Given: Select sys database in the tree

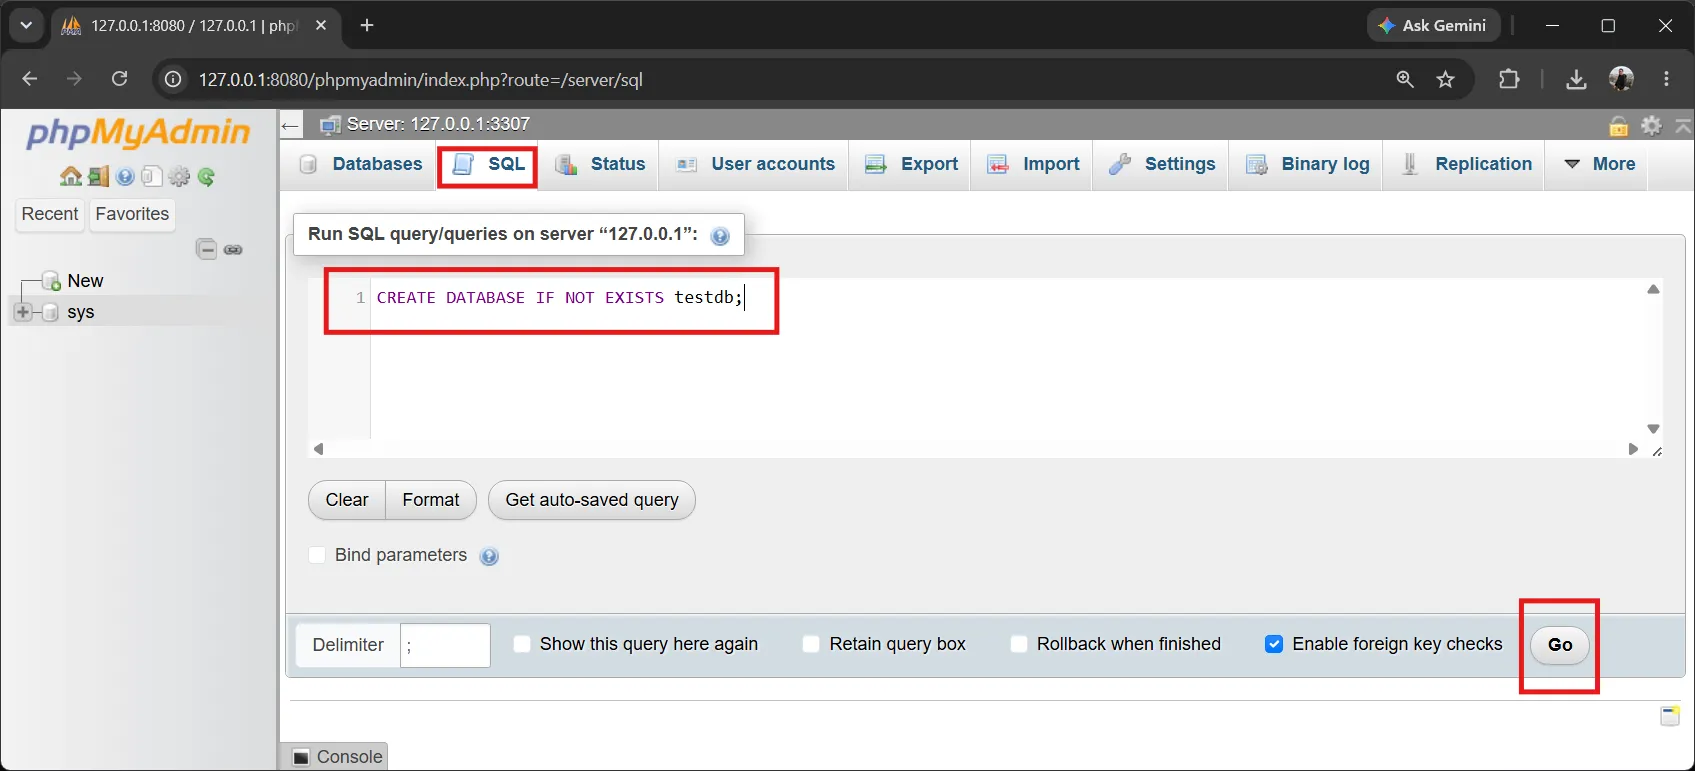Looking at the screenshot, I should [x=81, y=312].
